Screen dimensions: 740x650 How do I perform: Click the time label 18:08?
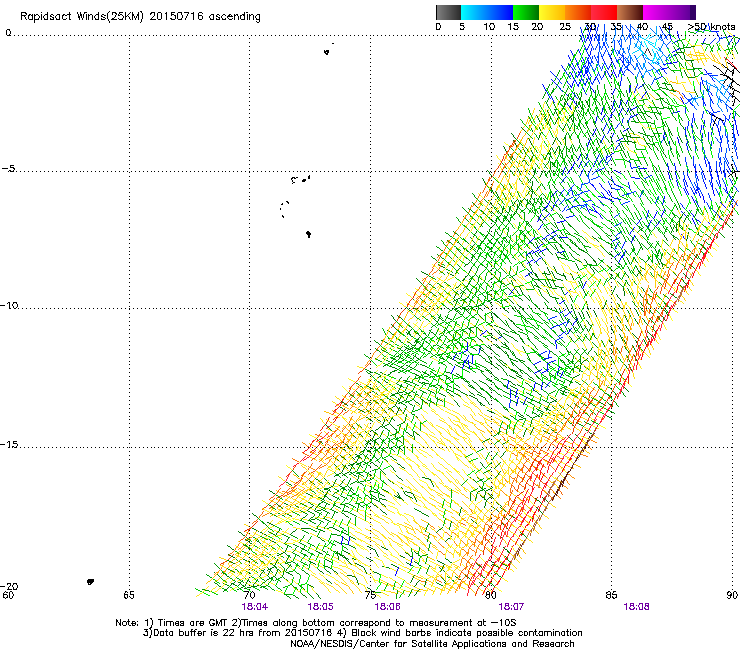point(636,607)
